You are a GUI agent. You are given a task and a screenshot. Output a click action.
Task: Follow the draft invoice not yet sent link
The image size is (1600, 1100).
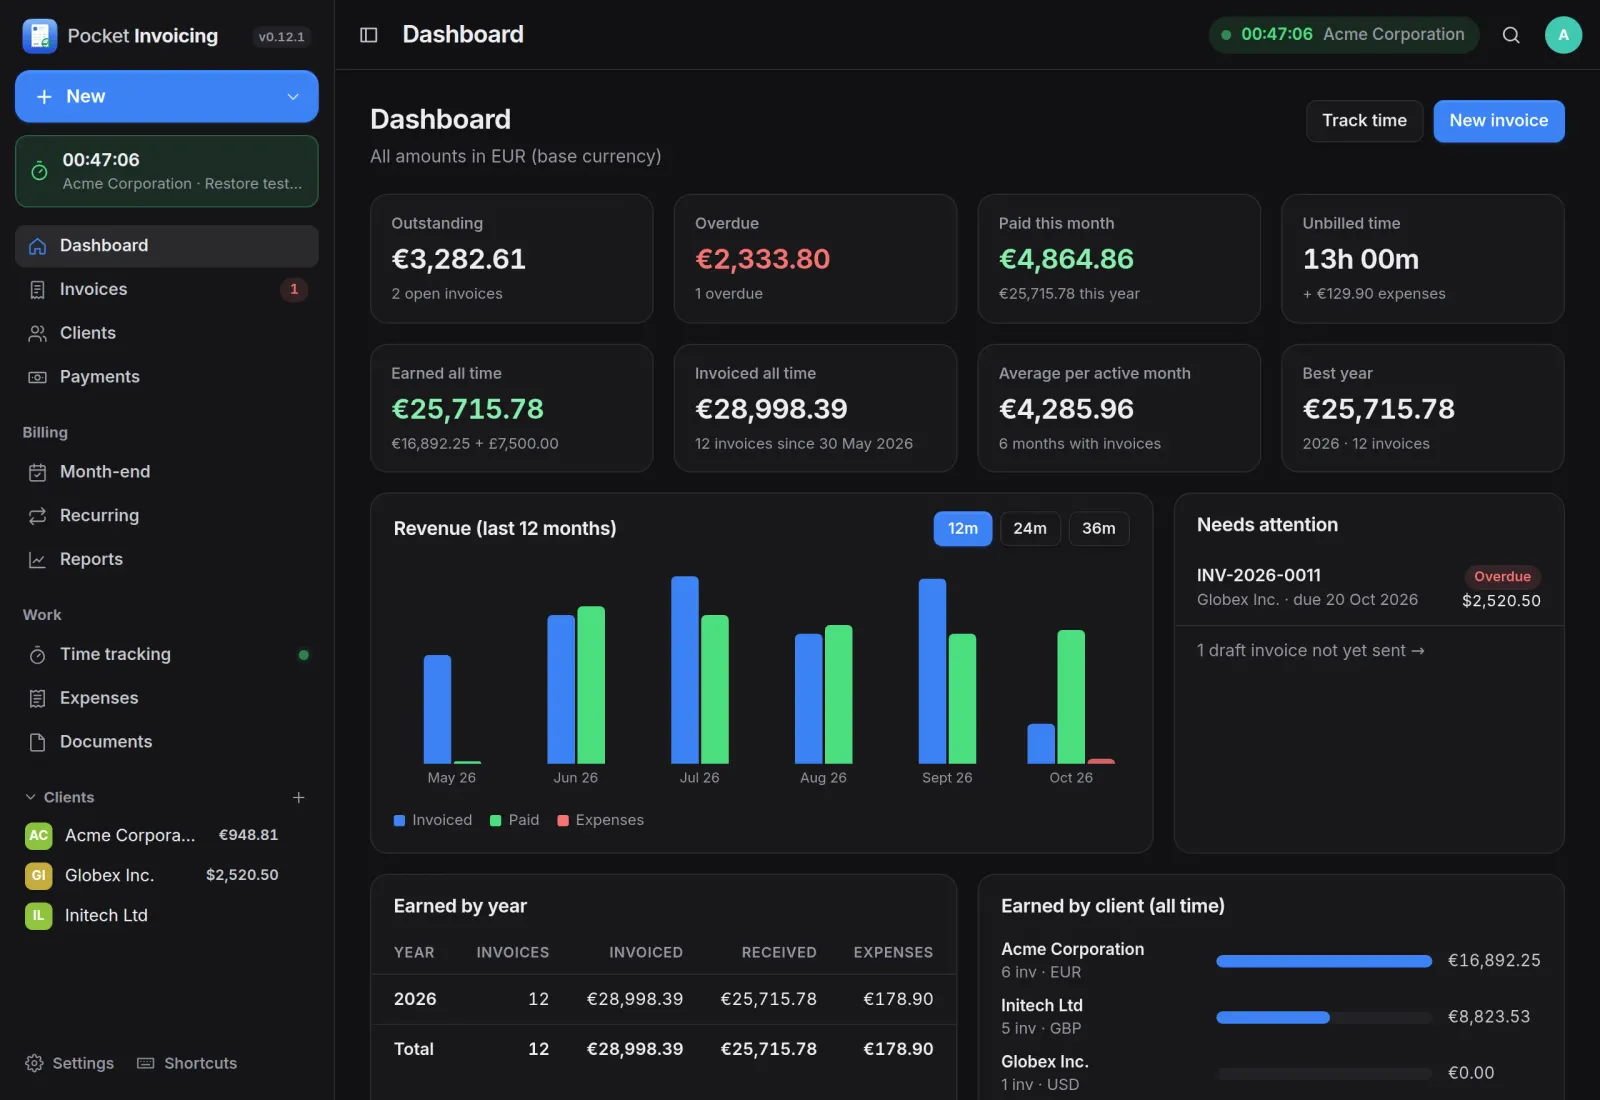coord(1310,651)
